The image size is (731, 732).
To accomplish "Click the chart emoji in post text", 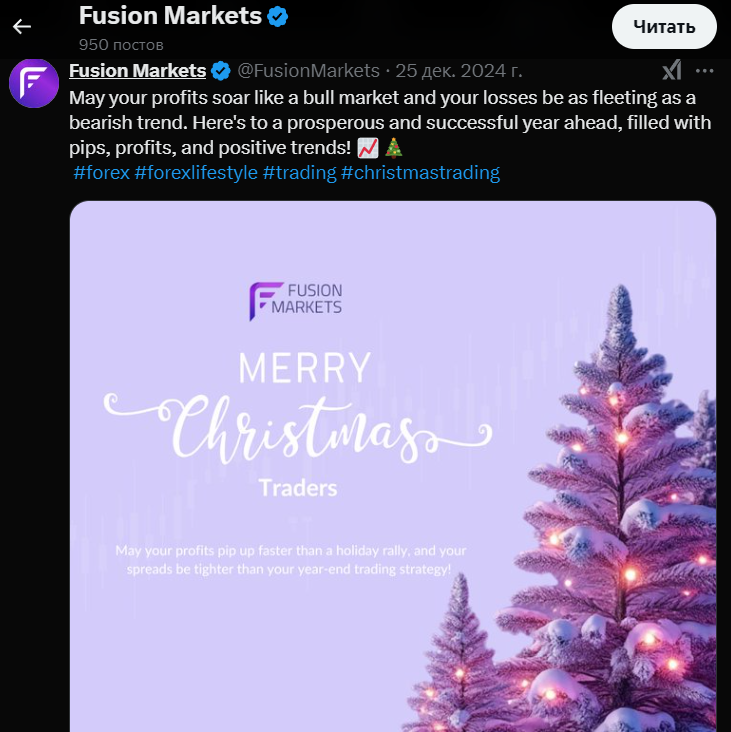I will tap(367, 148).
